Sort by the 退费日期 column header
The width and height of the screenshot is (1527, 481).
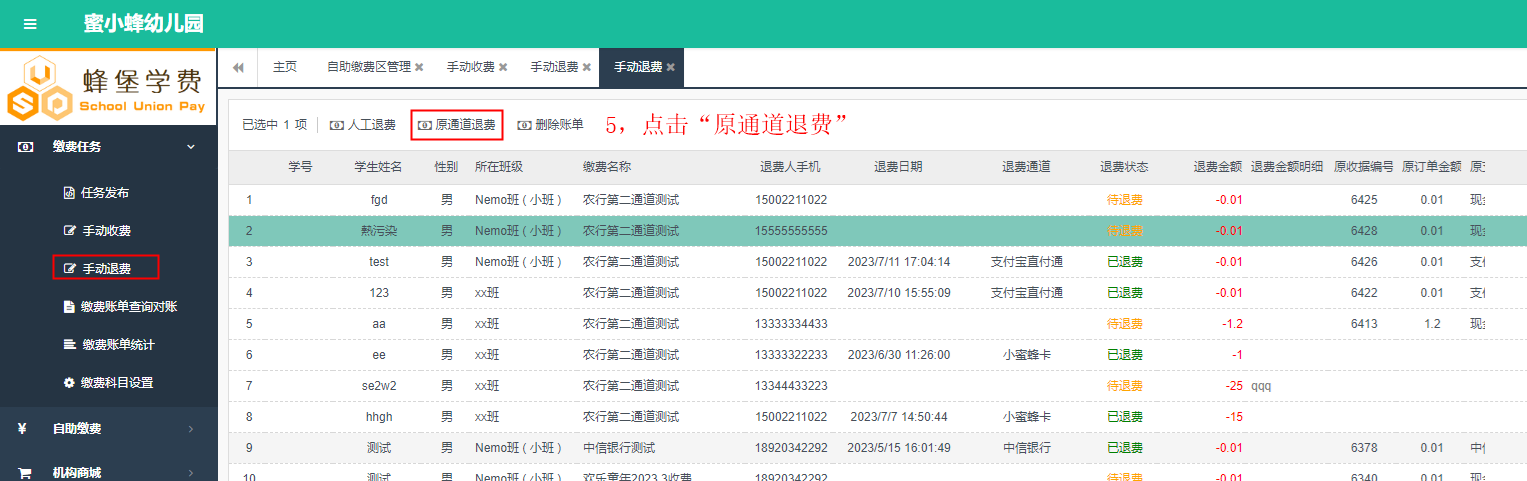(x=898, y=167)
